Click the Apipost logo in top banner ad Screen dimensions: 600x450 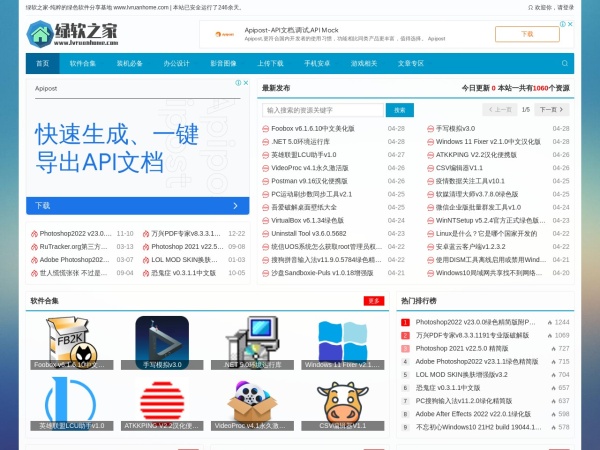tap(225, 34)
